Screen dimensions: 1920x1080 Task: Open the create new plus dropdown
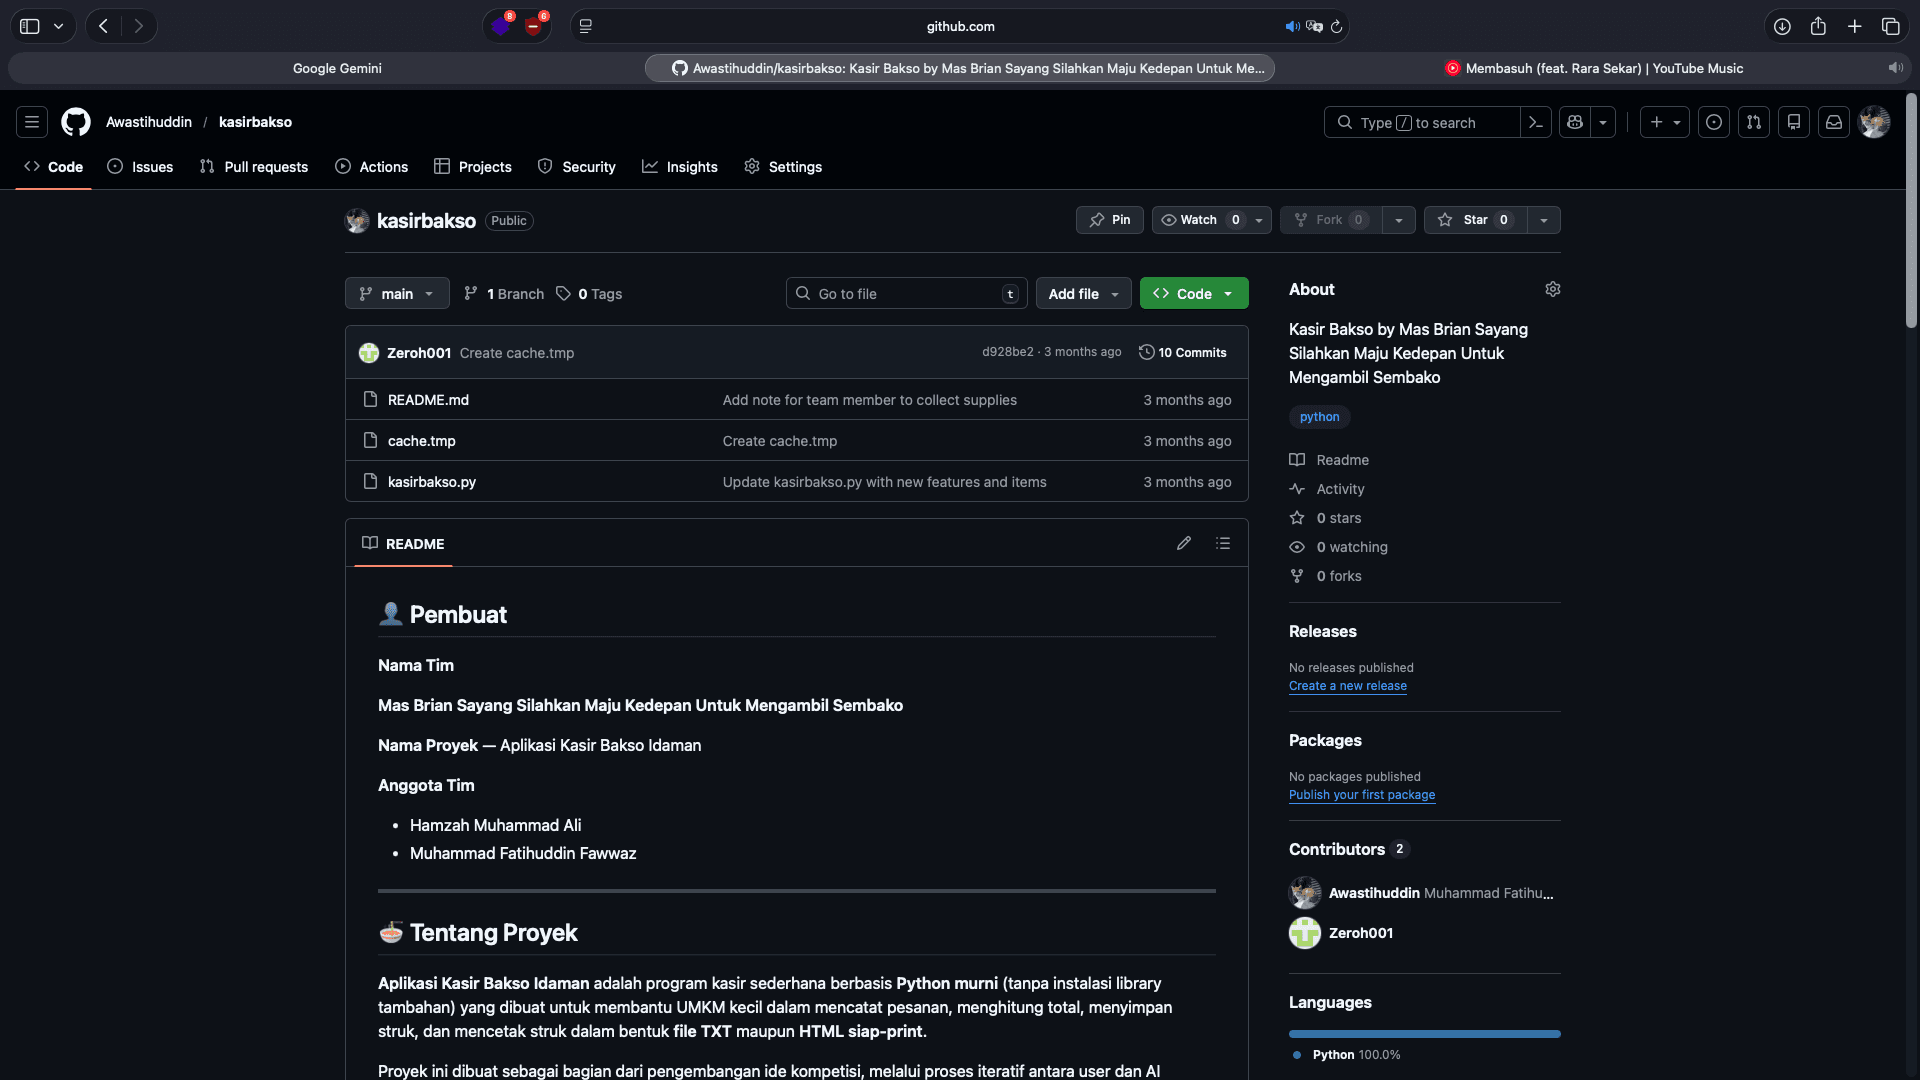click(x=1665, y=122)
